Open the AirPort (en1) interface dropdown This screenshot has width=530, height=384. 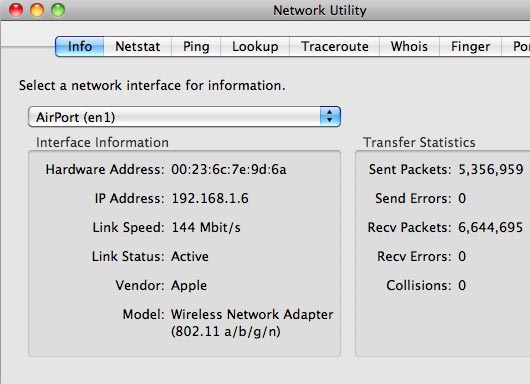point(184,117)
